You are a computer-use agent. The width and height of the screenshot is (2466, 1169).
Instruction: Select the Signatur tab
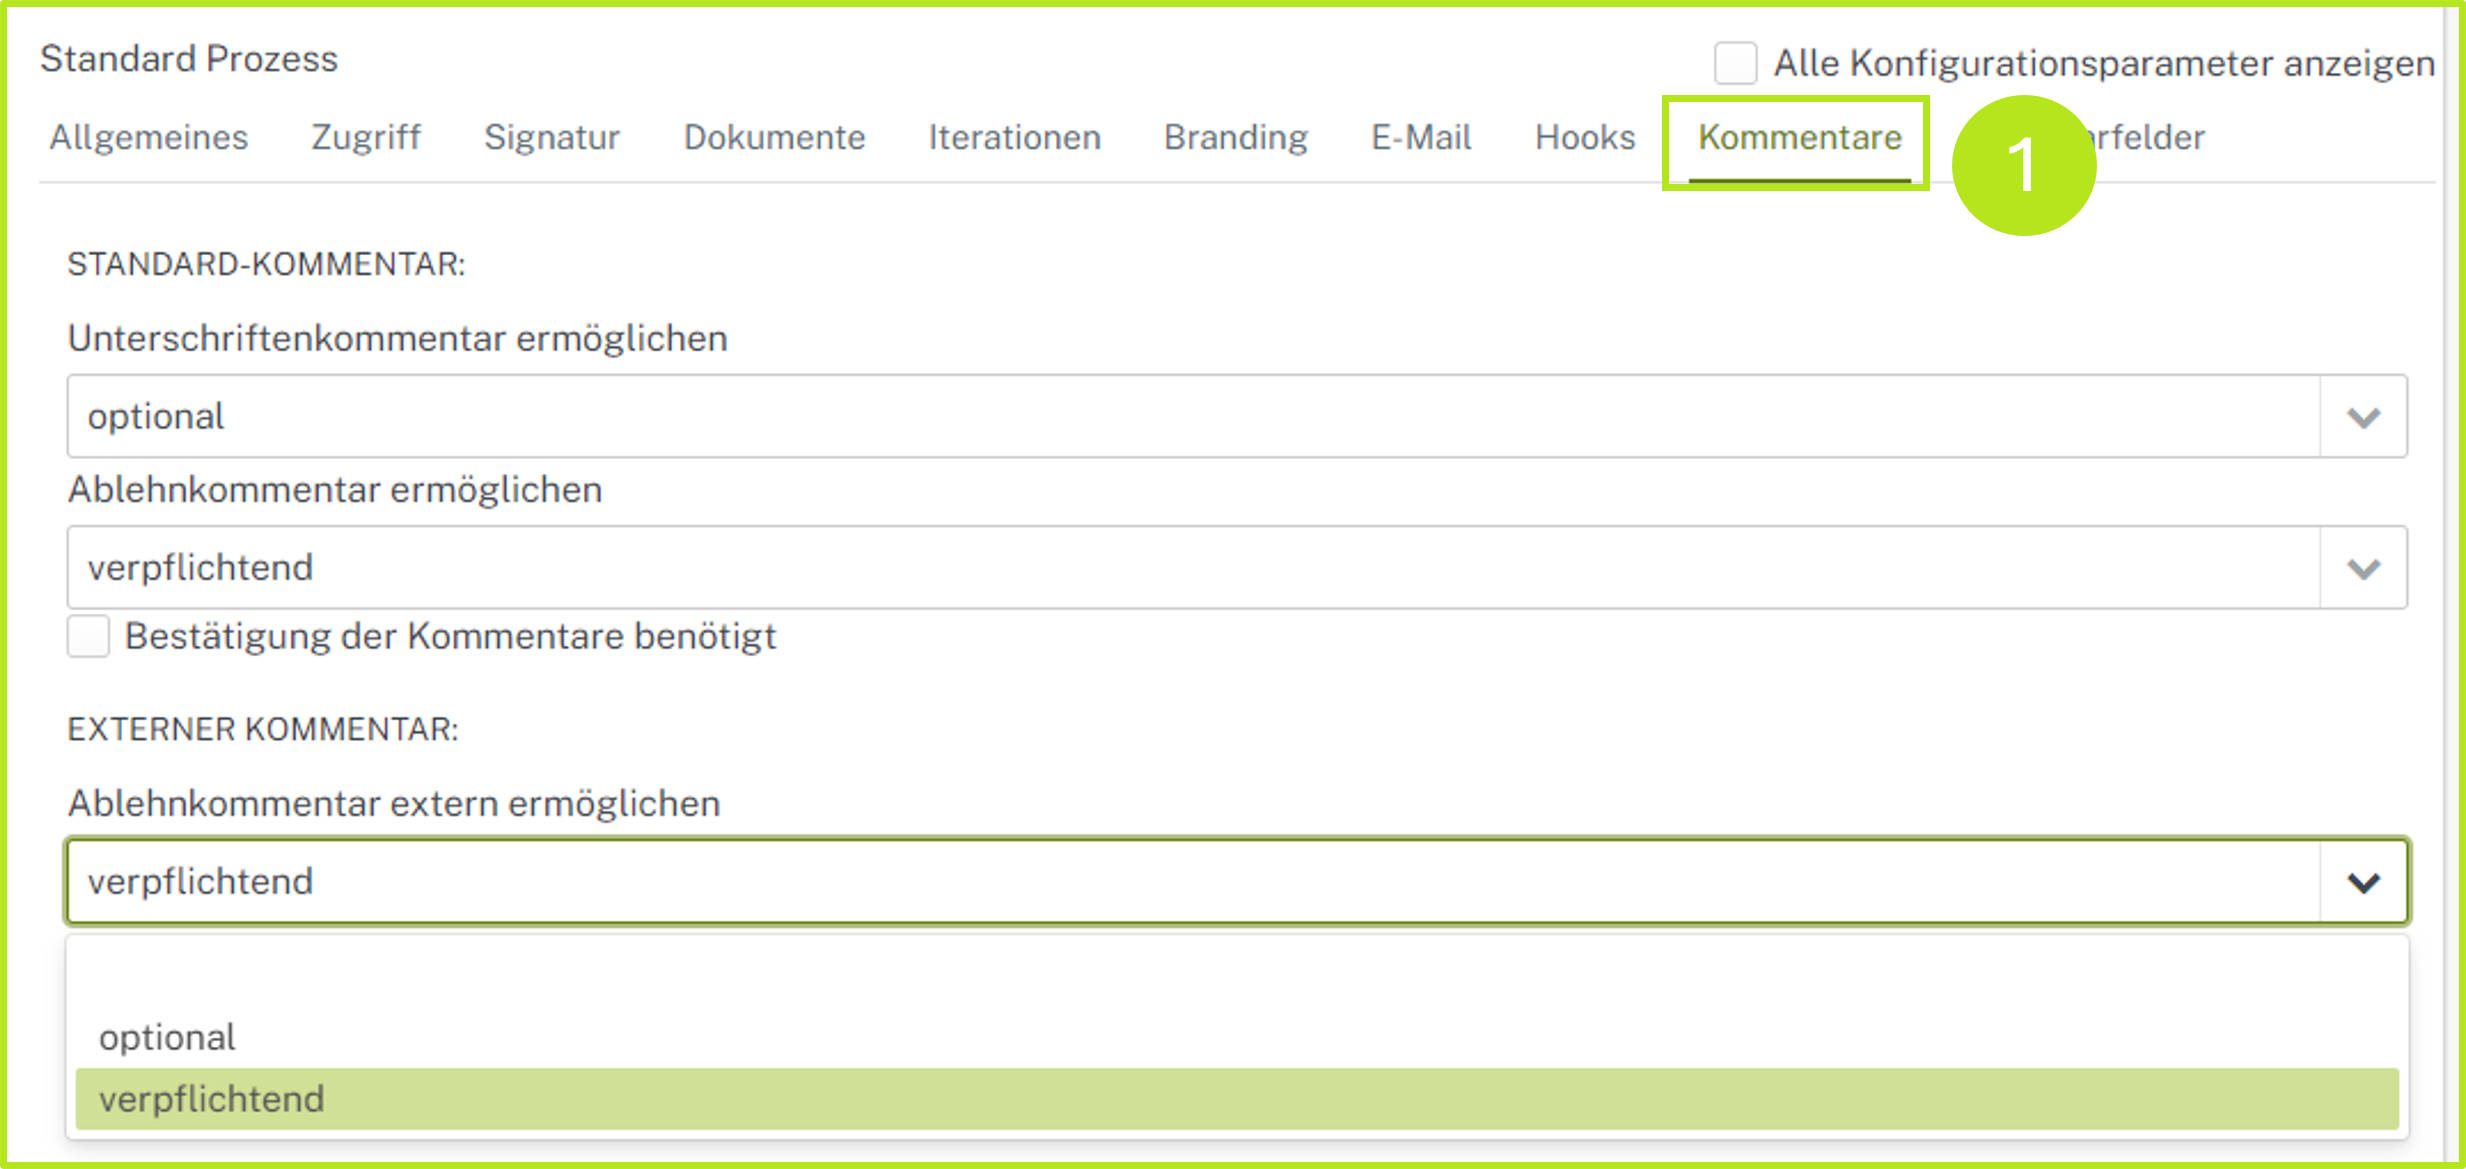[x=551, y=138]
